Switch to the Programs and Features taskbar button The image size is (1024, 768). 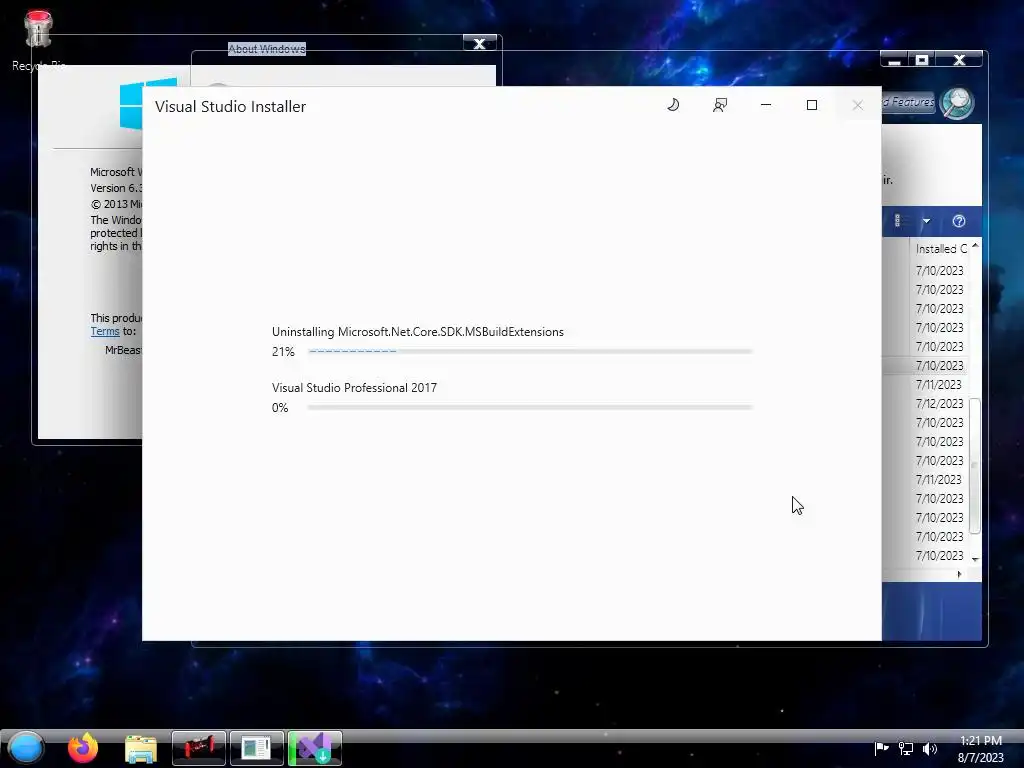coord(257,748)
